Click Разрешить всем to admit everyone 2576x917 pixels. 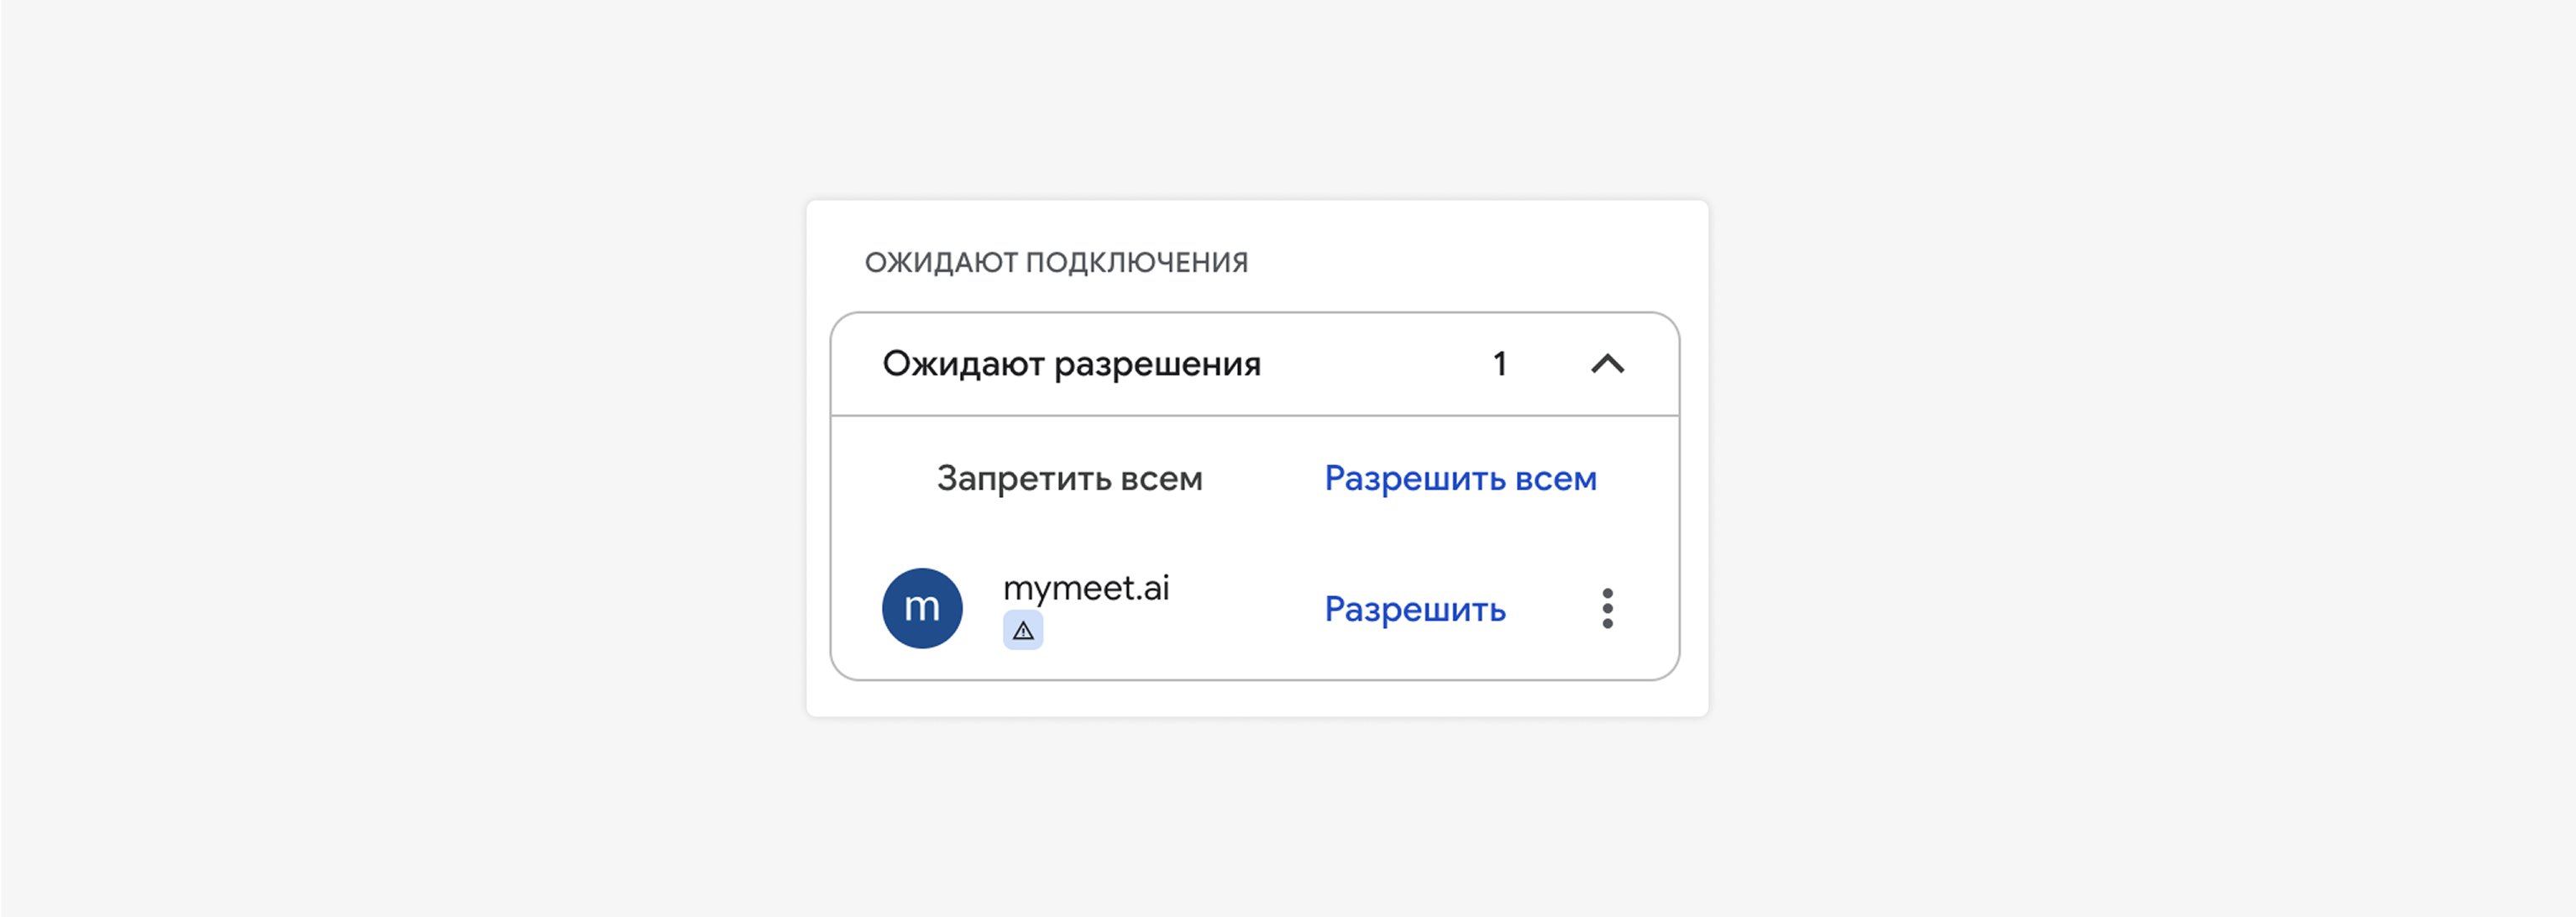(x=1460, y=478)
